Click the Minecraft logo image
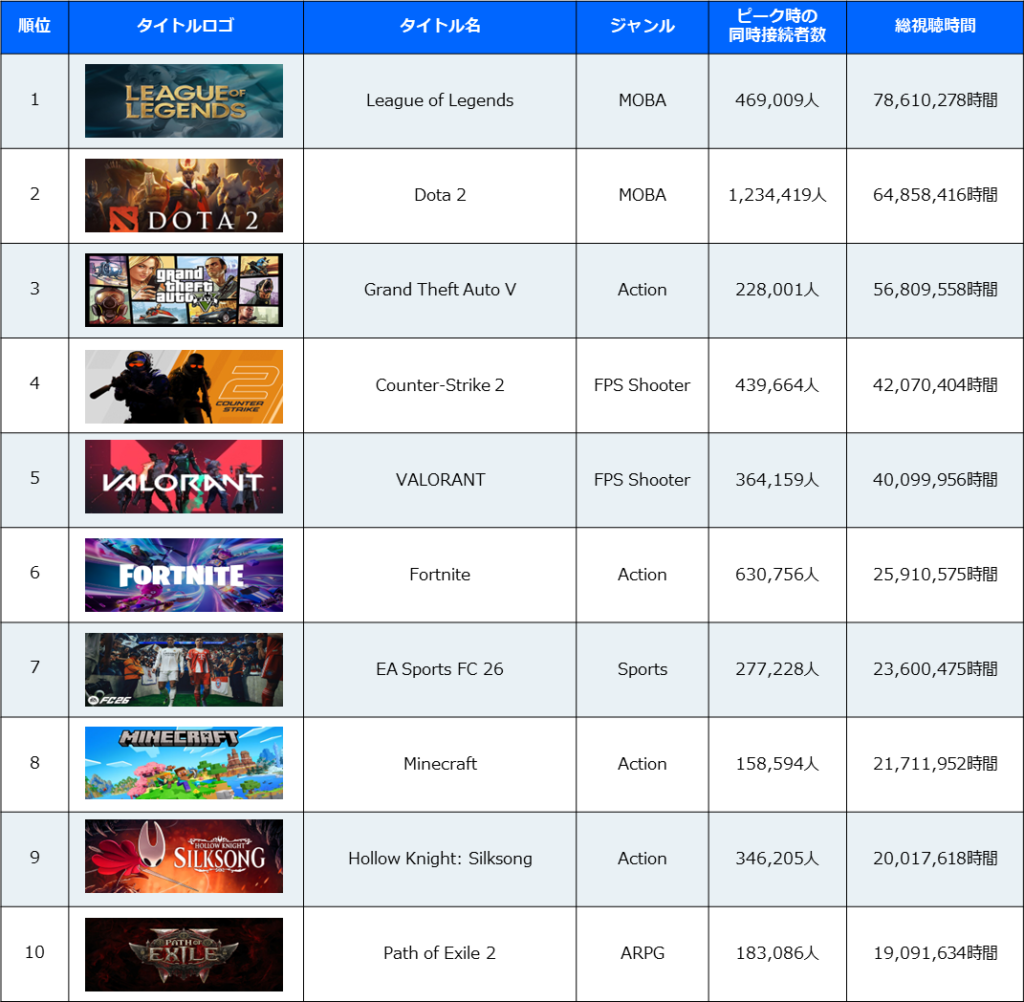This screenshot has width=1024, height=1002. [184, 763]
